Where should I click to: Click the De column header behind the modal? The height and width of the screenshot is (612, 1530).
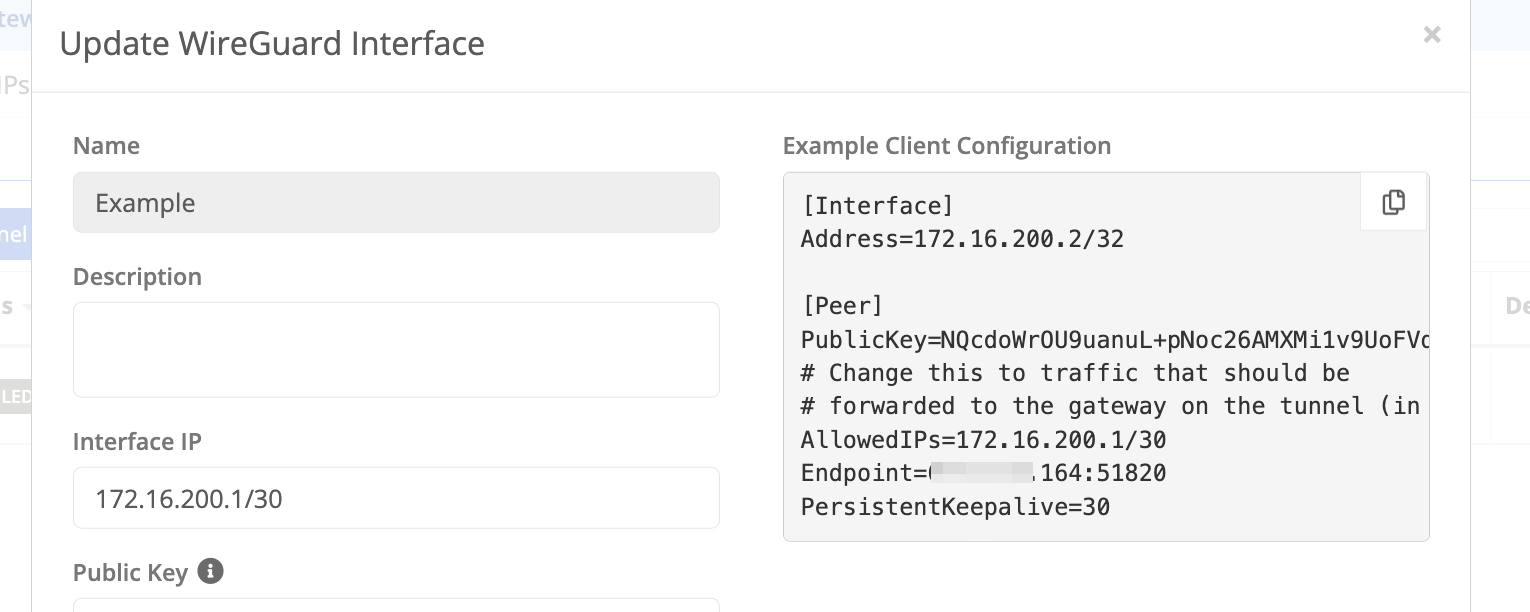(x=1516, y=307)
